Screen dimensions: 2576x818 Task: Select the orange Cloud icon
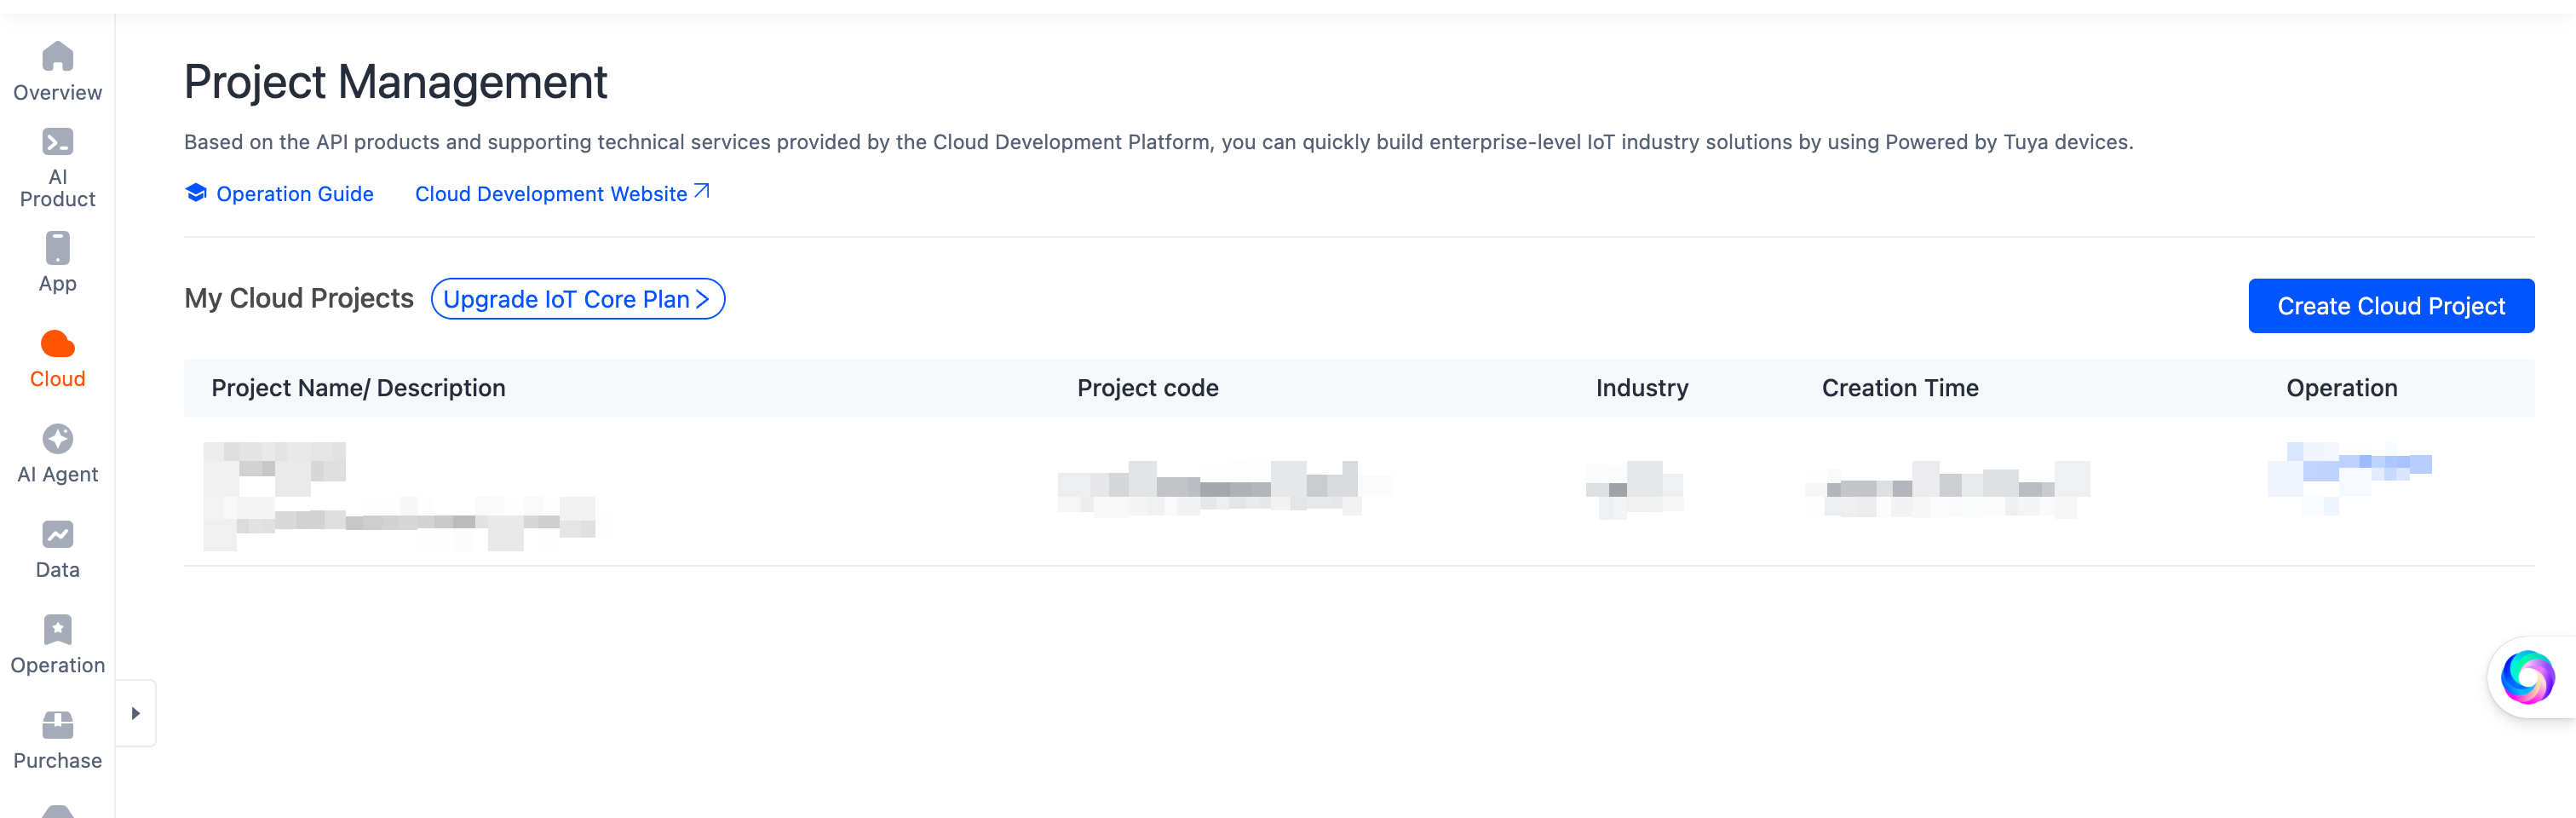point(58,344)
